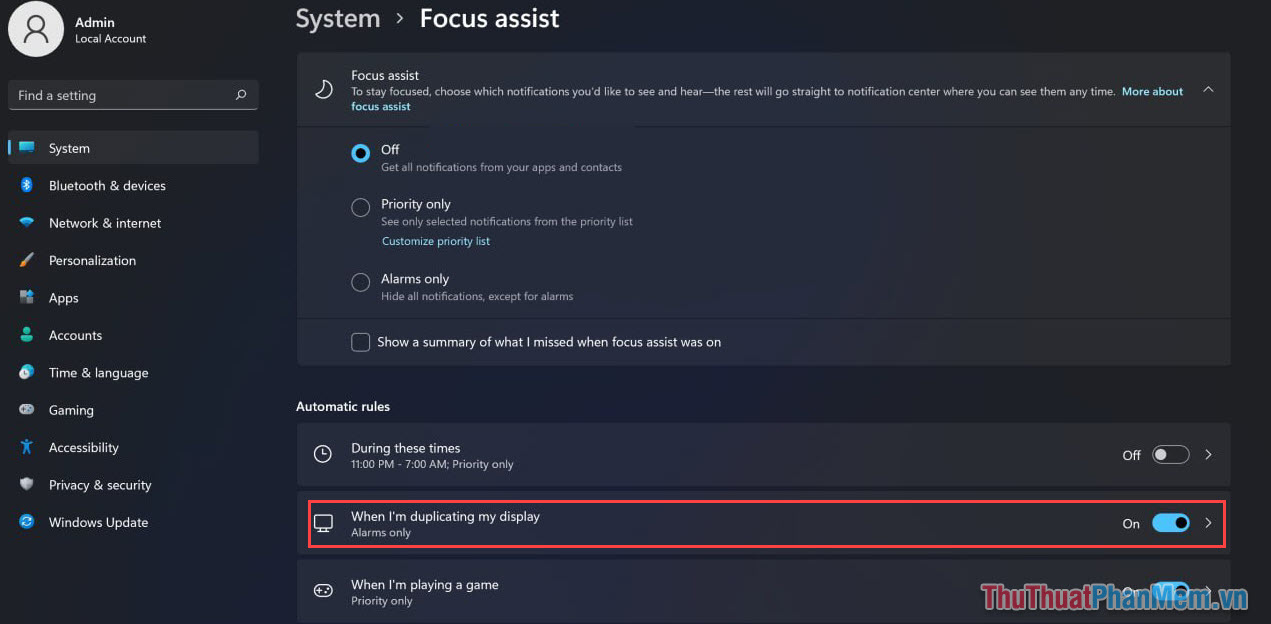
Task: Turn on the During these times toggle
Action: click(x=1170, y=455)
